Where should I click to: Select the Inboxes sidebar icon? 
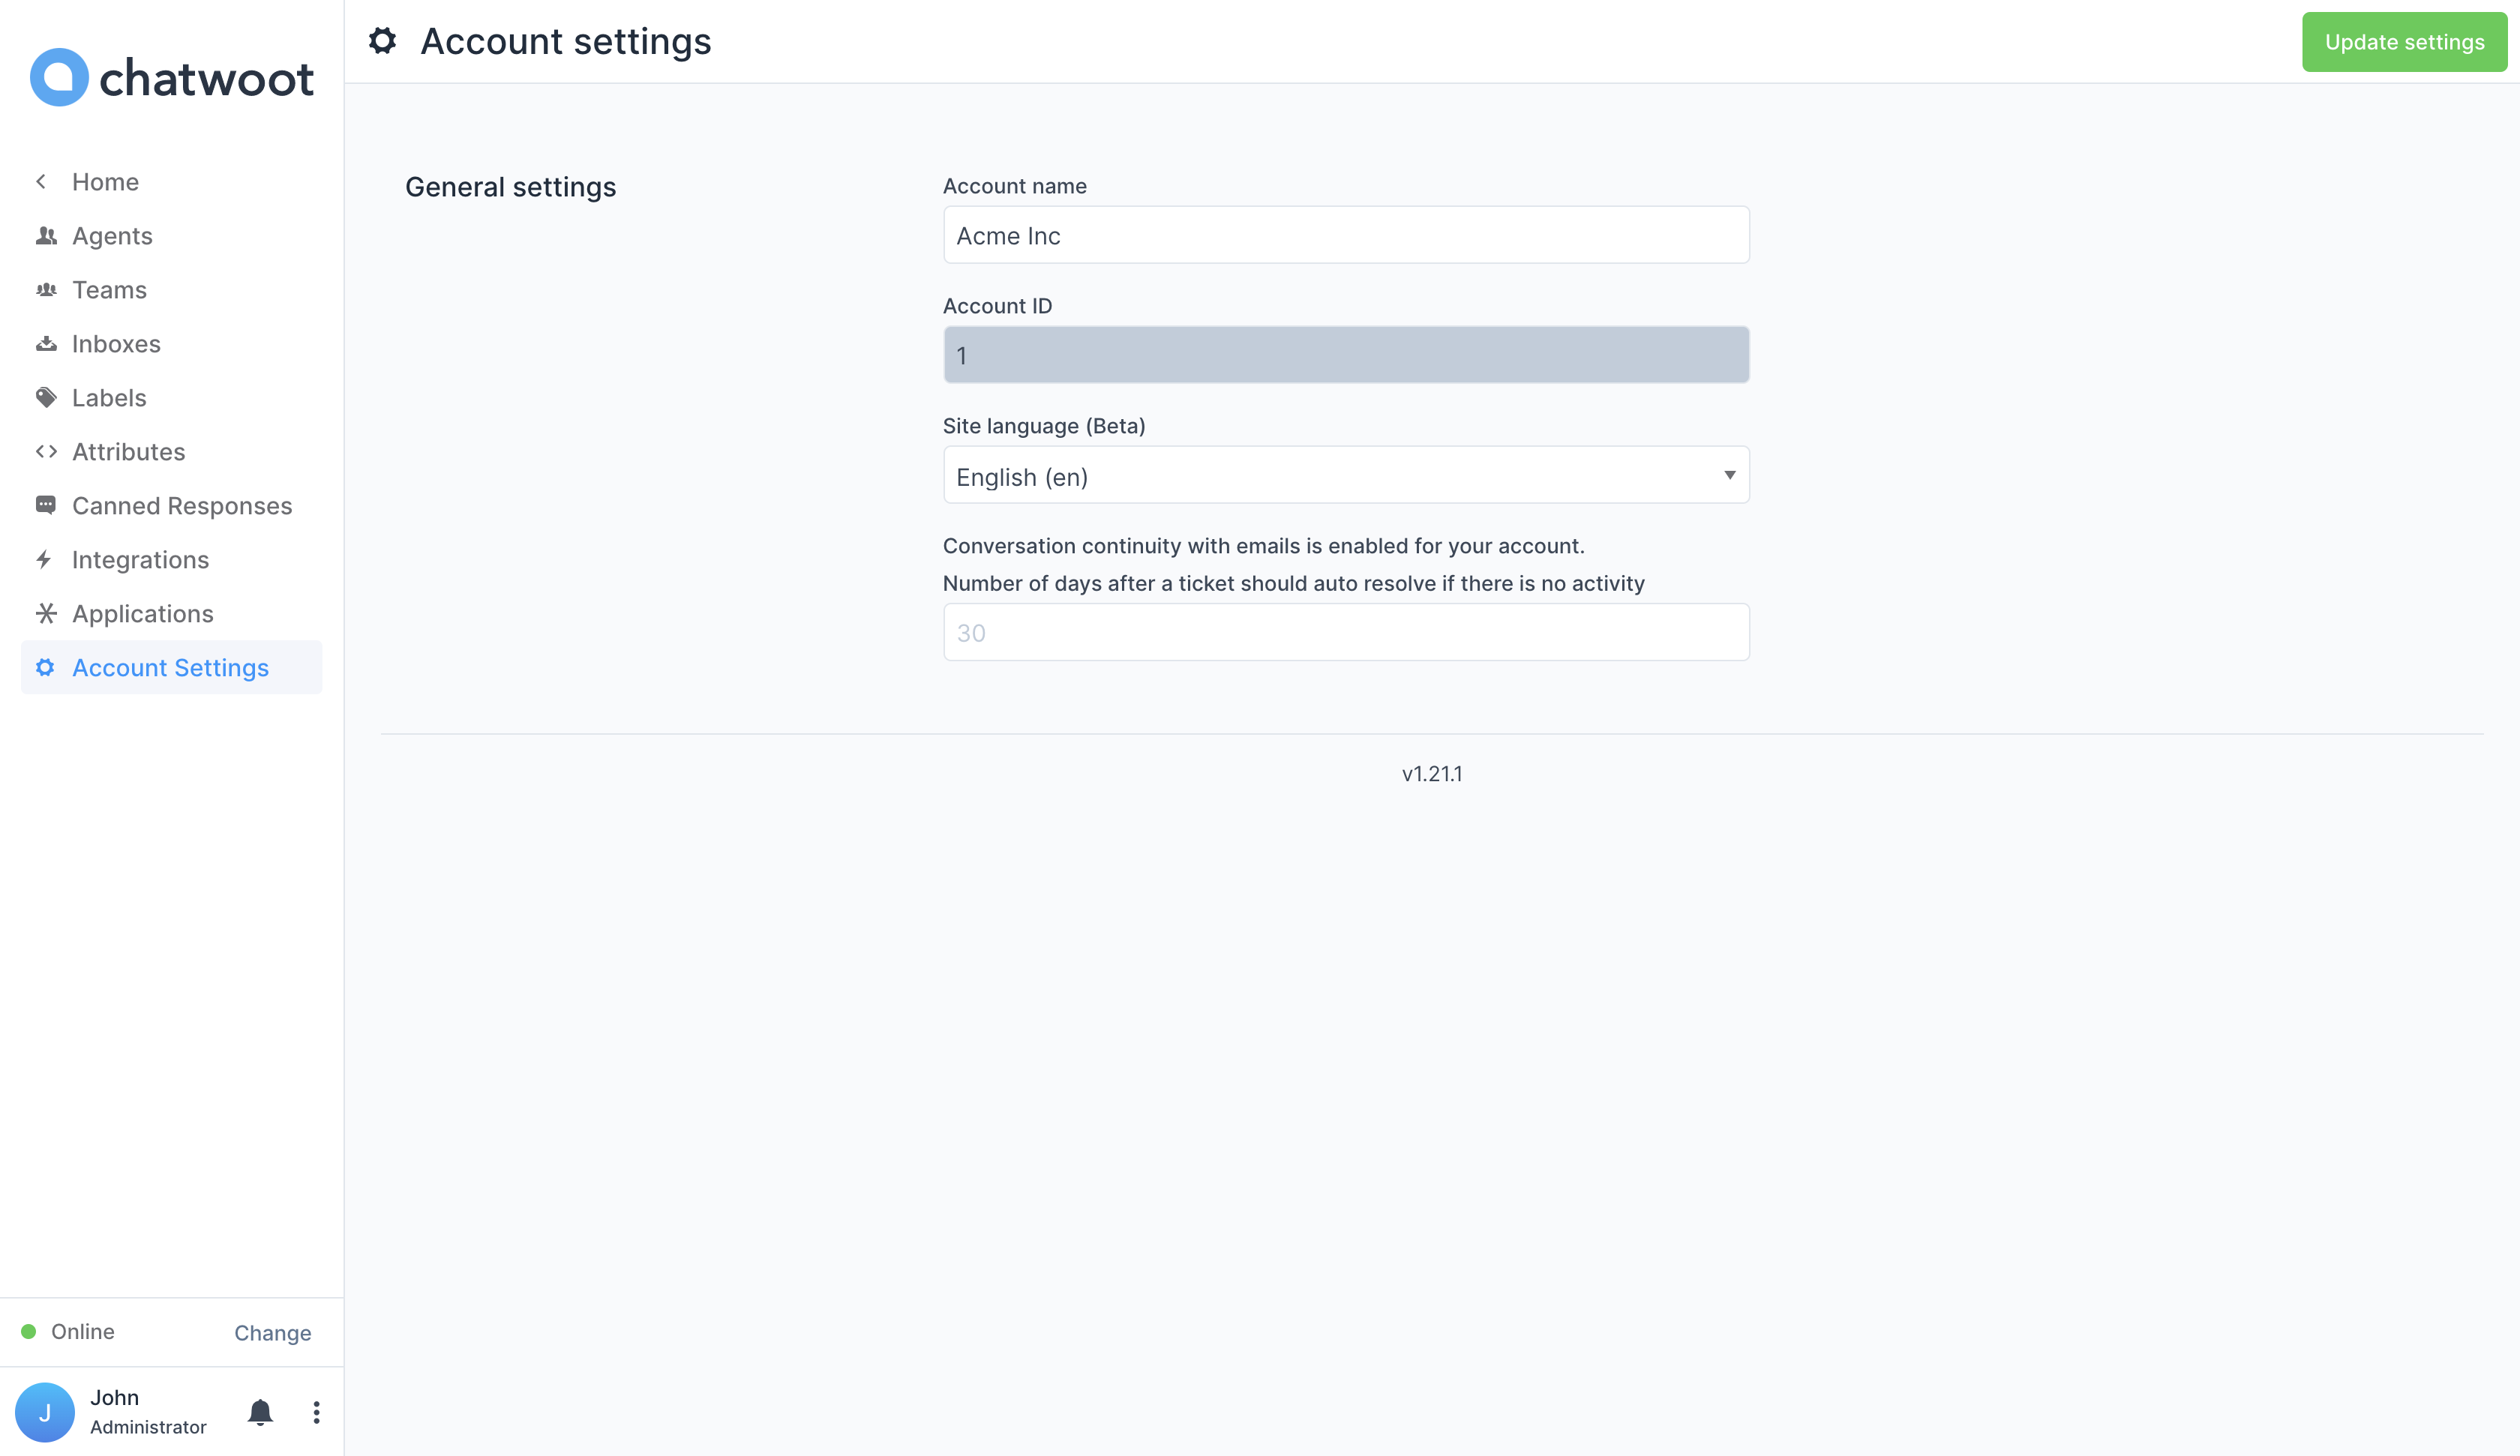46,343
